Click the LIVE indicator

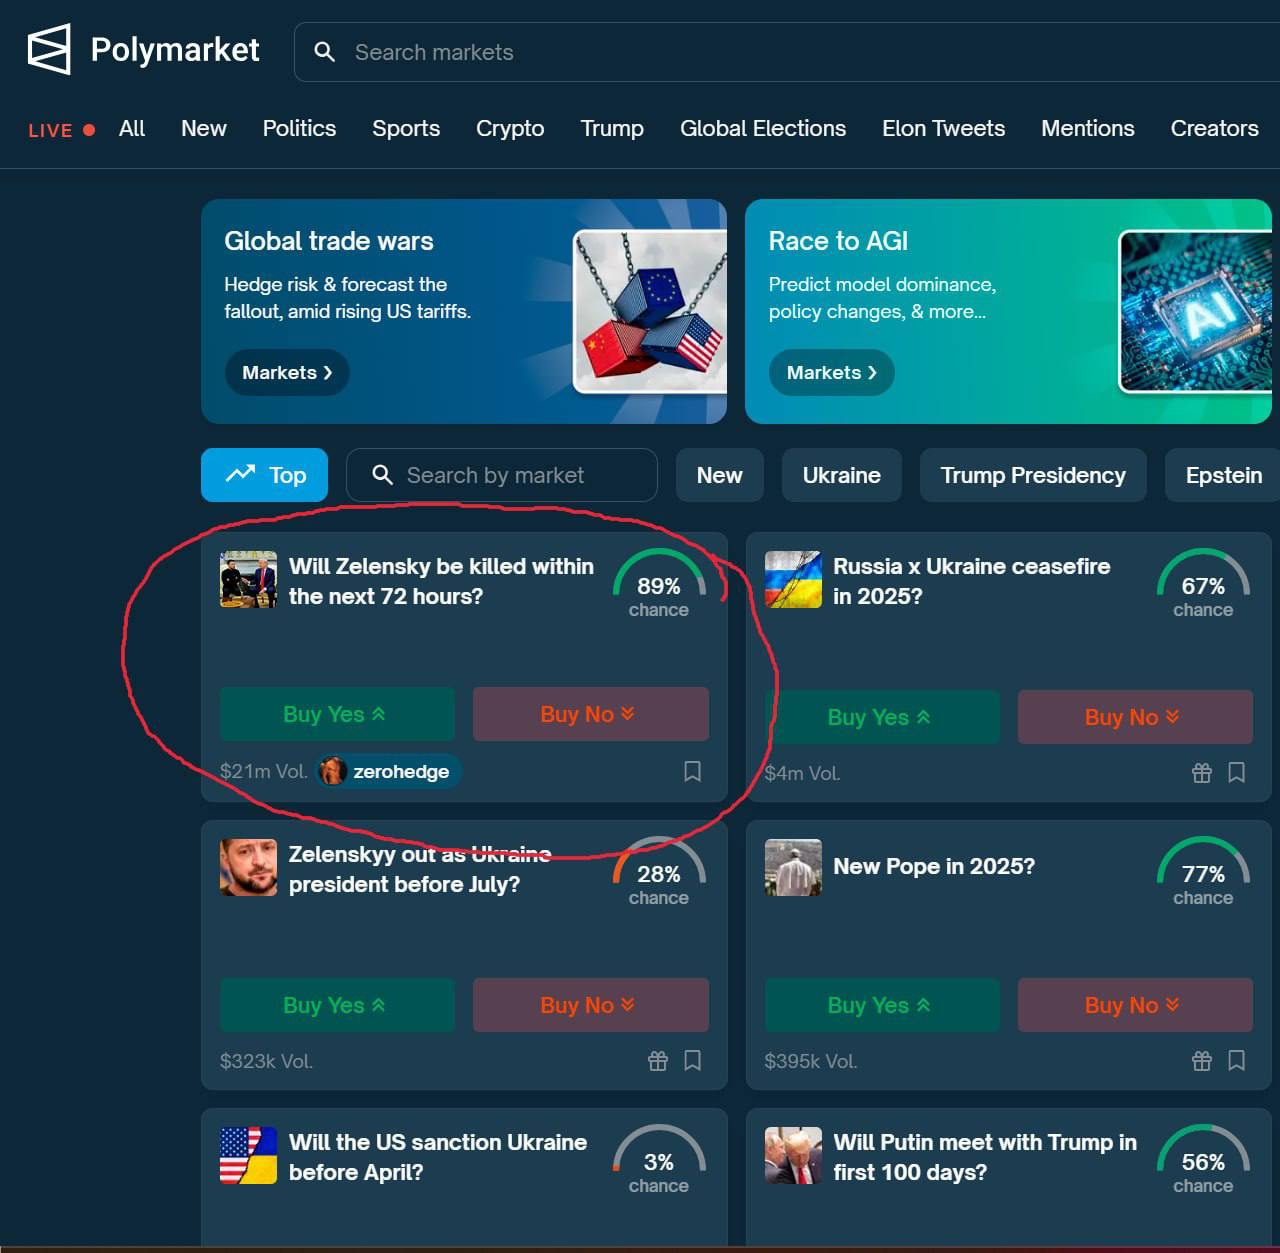[61, 130]
